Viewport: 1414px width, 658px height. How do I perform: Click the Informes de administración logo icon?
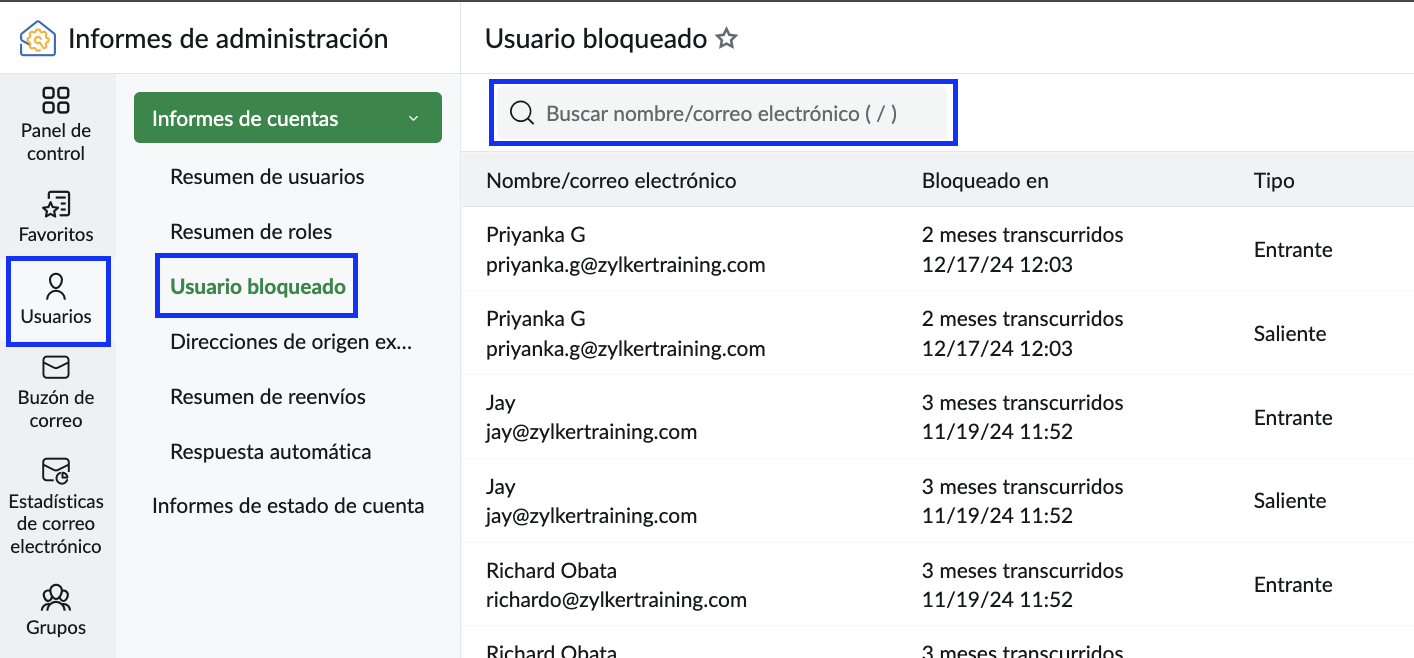pos(38,39)
